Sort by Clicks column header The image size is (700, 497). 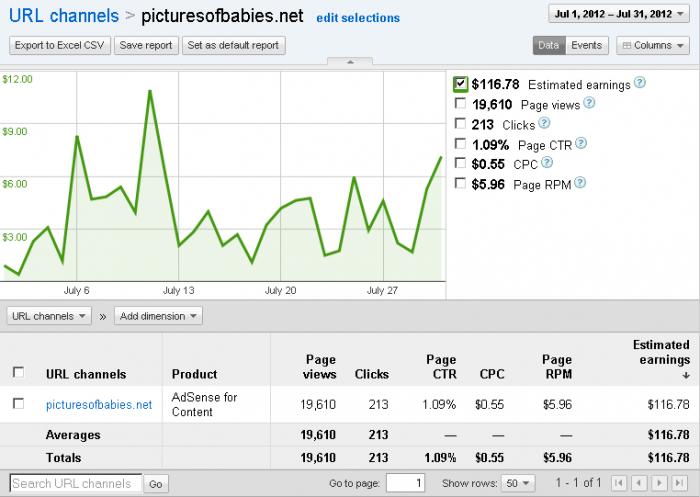point(371,374)
